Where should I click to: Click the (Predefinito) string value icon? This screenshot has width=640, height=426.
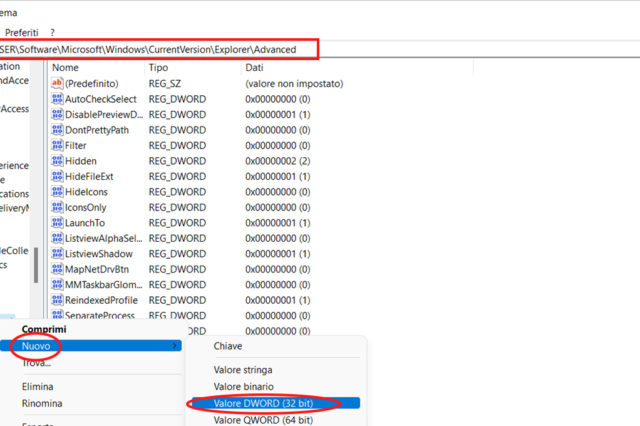[x=57, y=84]
